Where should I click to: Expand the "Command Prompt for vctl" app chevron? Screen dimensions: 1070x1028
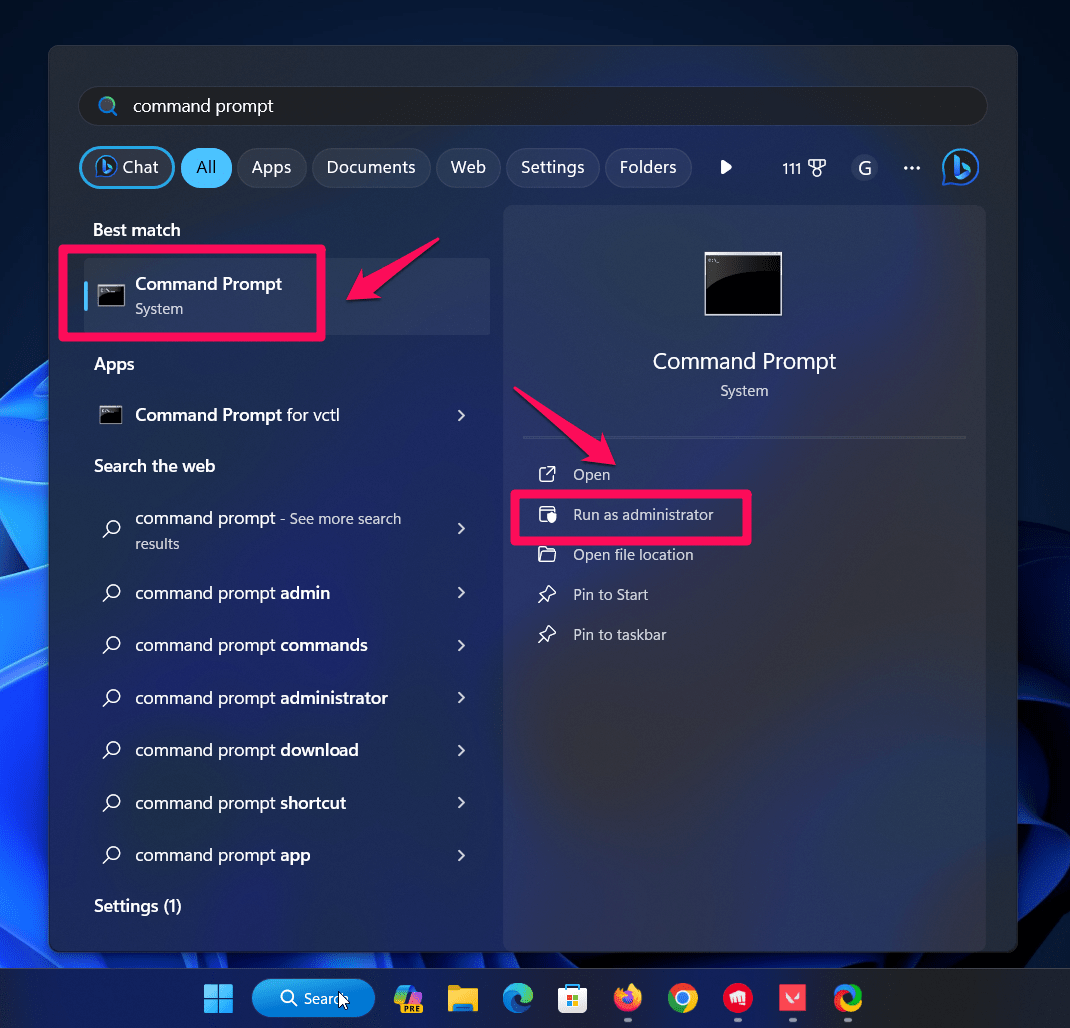tap(461, 415)
